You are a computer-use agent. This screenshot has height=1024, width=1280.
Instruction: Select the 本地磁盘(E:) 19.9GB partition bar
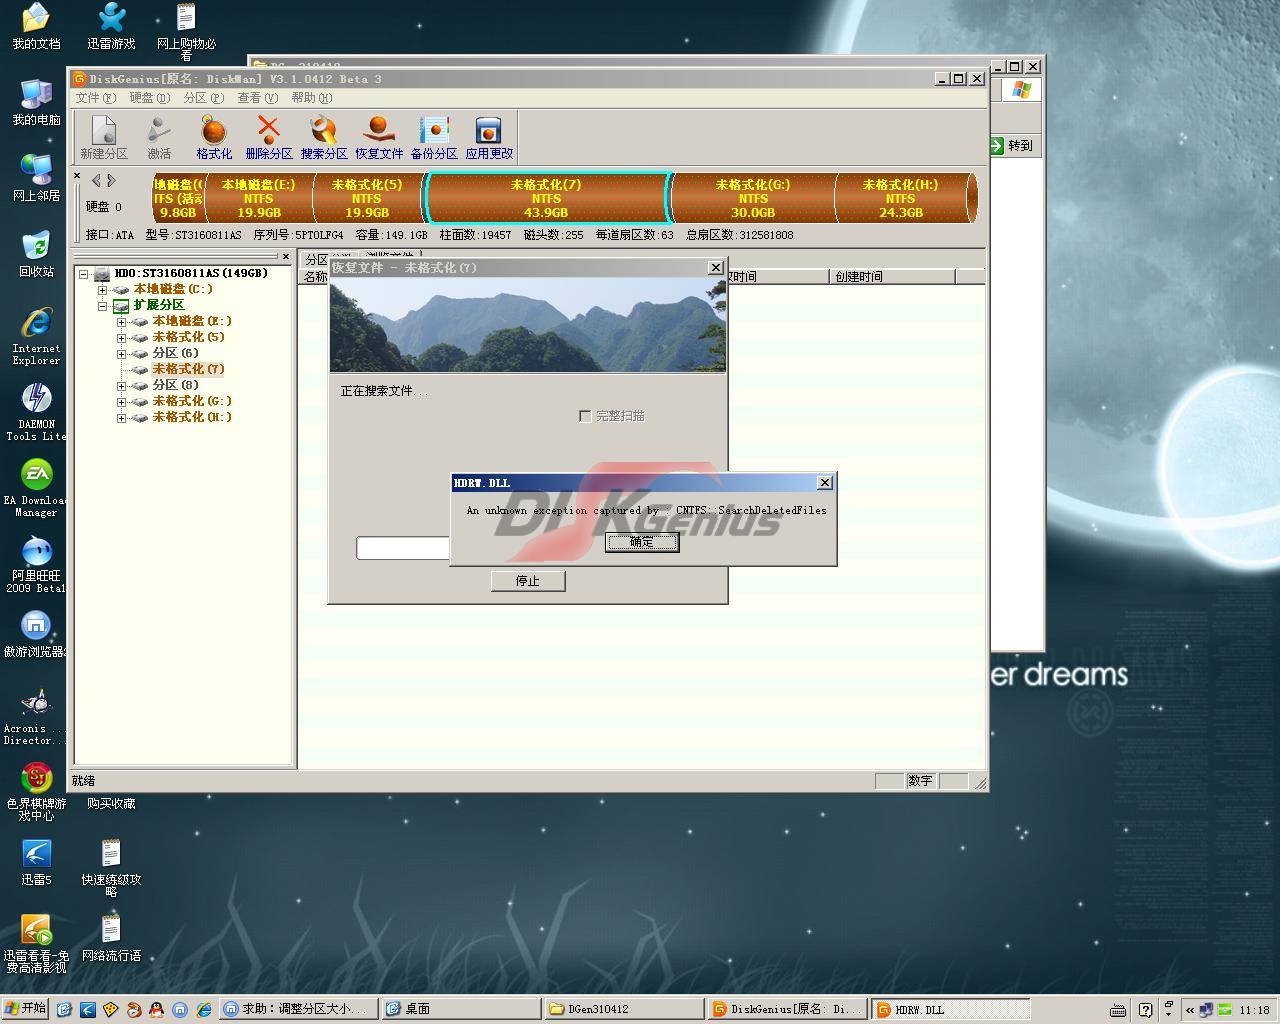point(259,198)
